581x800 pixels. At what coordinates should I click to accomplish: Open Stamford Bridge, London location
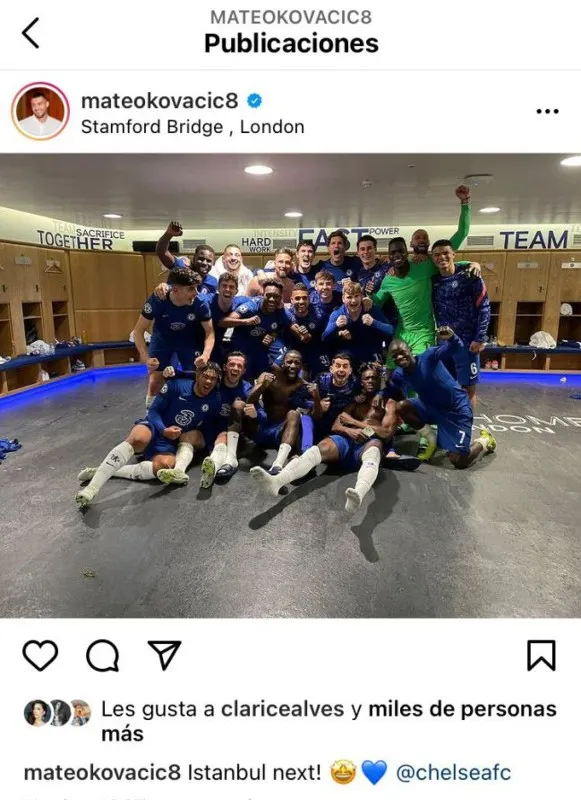coord(192,127)
